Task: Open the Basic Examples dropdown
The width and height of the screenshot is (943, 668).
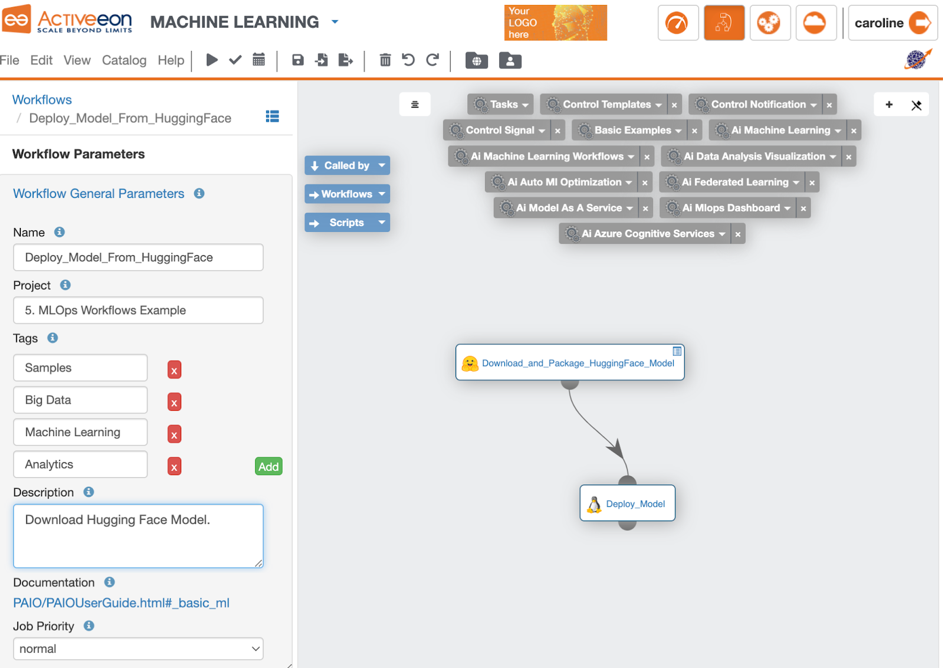Action: click(630, 130)
